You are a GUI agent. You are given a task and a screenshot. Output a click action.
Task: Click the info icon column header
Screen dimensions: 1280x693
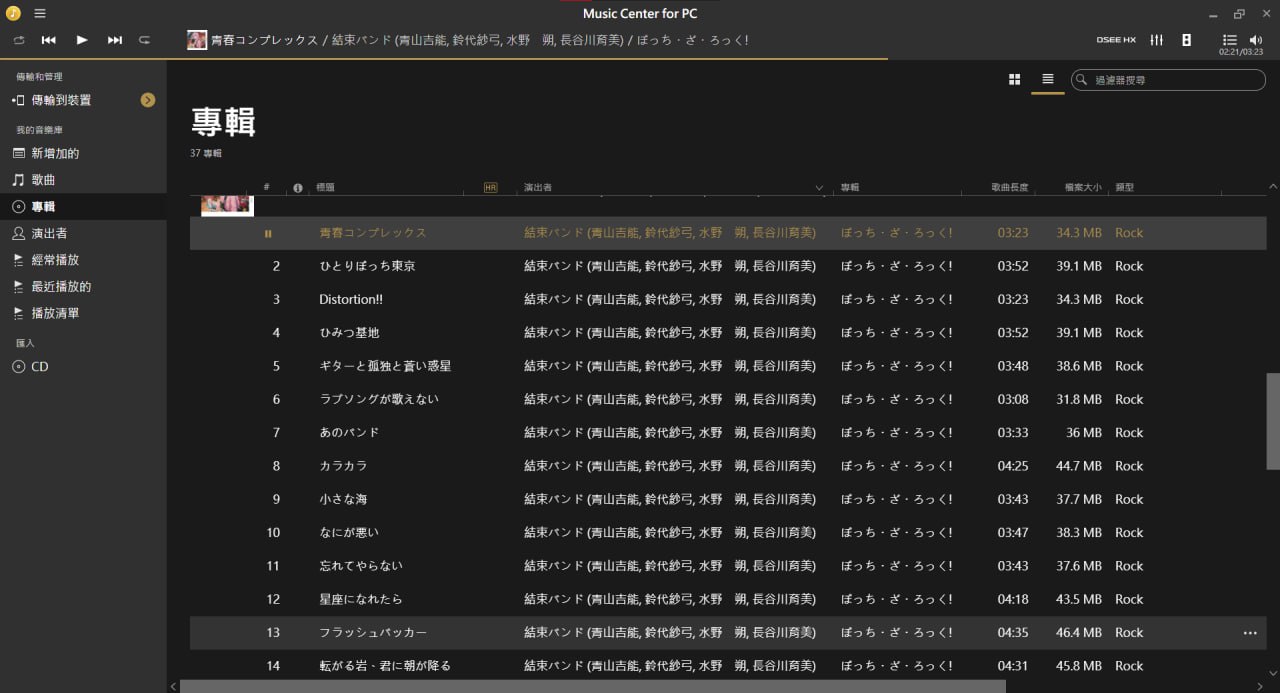(x=298, y=187)
